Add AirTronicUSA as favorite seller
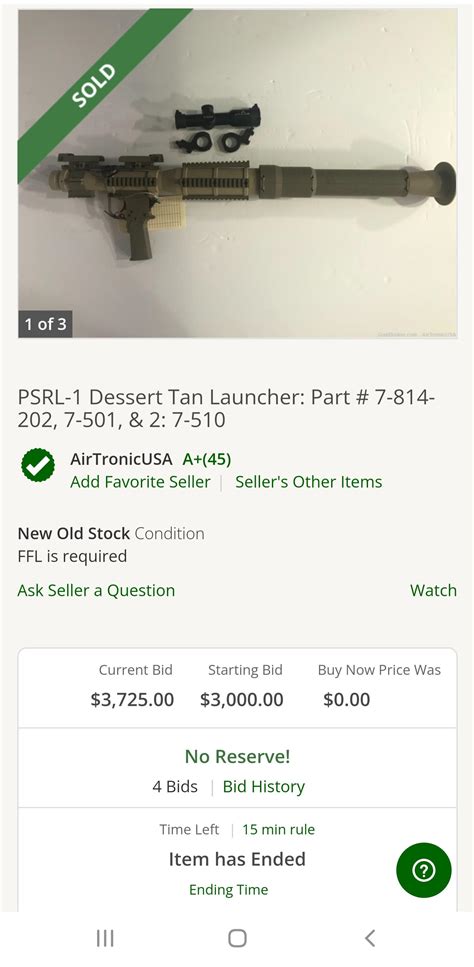 (x=140, y=482)
